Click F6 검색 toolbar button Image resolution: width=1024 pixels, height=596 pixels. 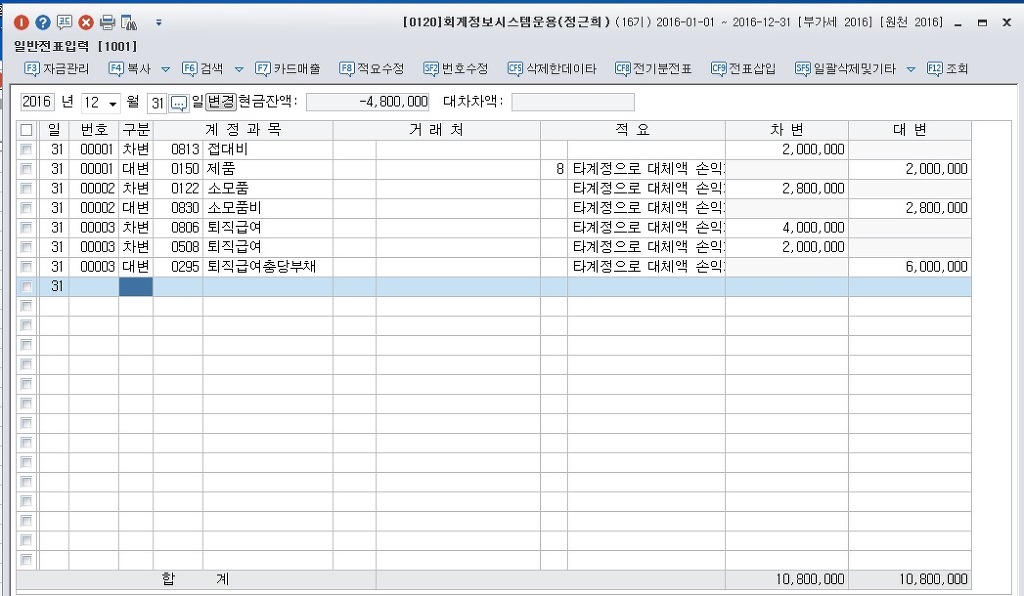[203, 69]
